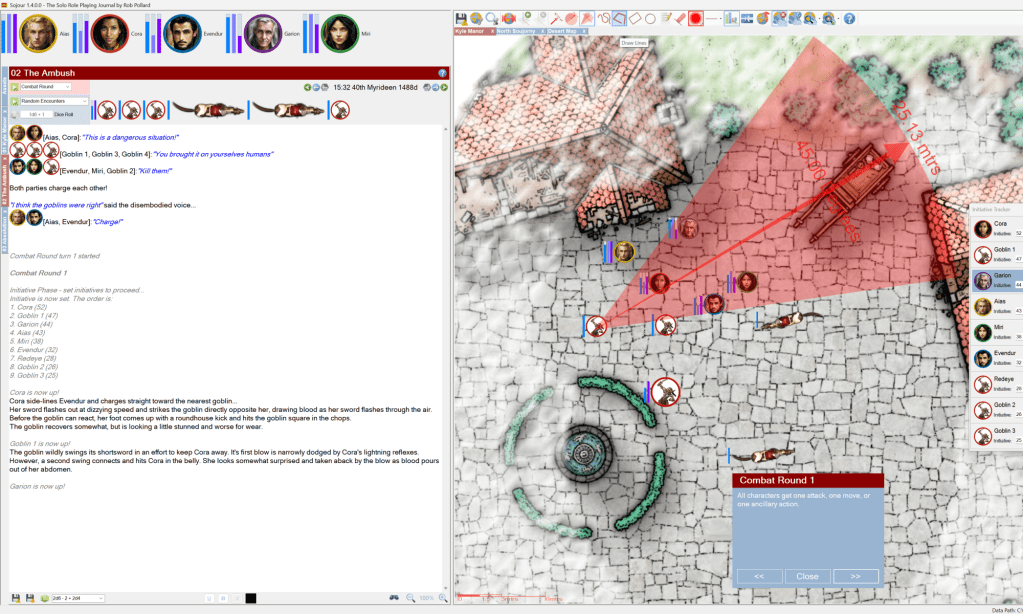
Task: Click the binoculars search icon
Action: [x=394, y=598]
